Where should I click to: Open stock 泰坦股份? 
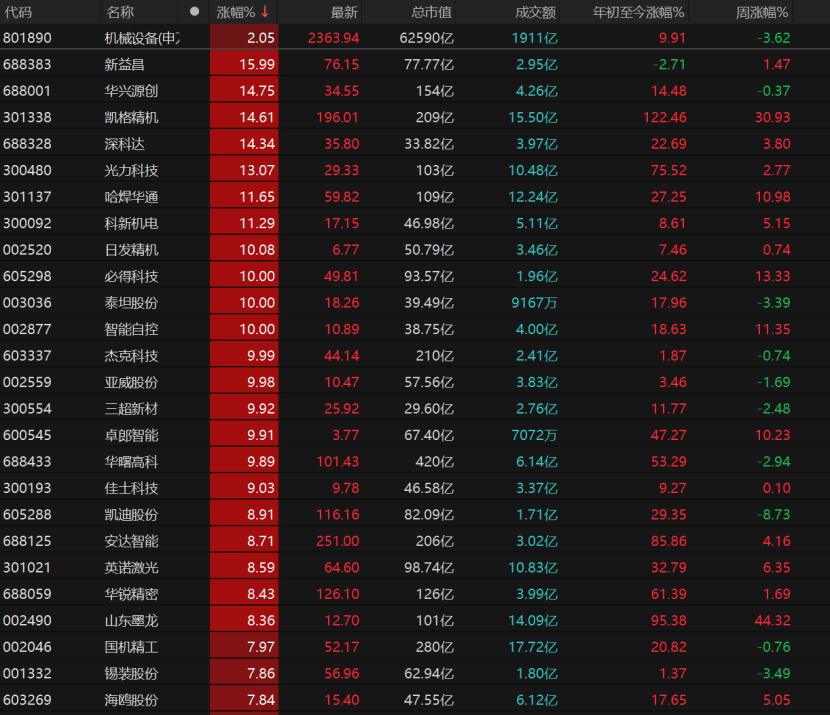click(x=131, y=303)
